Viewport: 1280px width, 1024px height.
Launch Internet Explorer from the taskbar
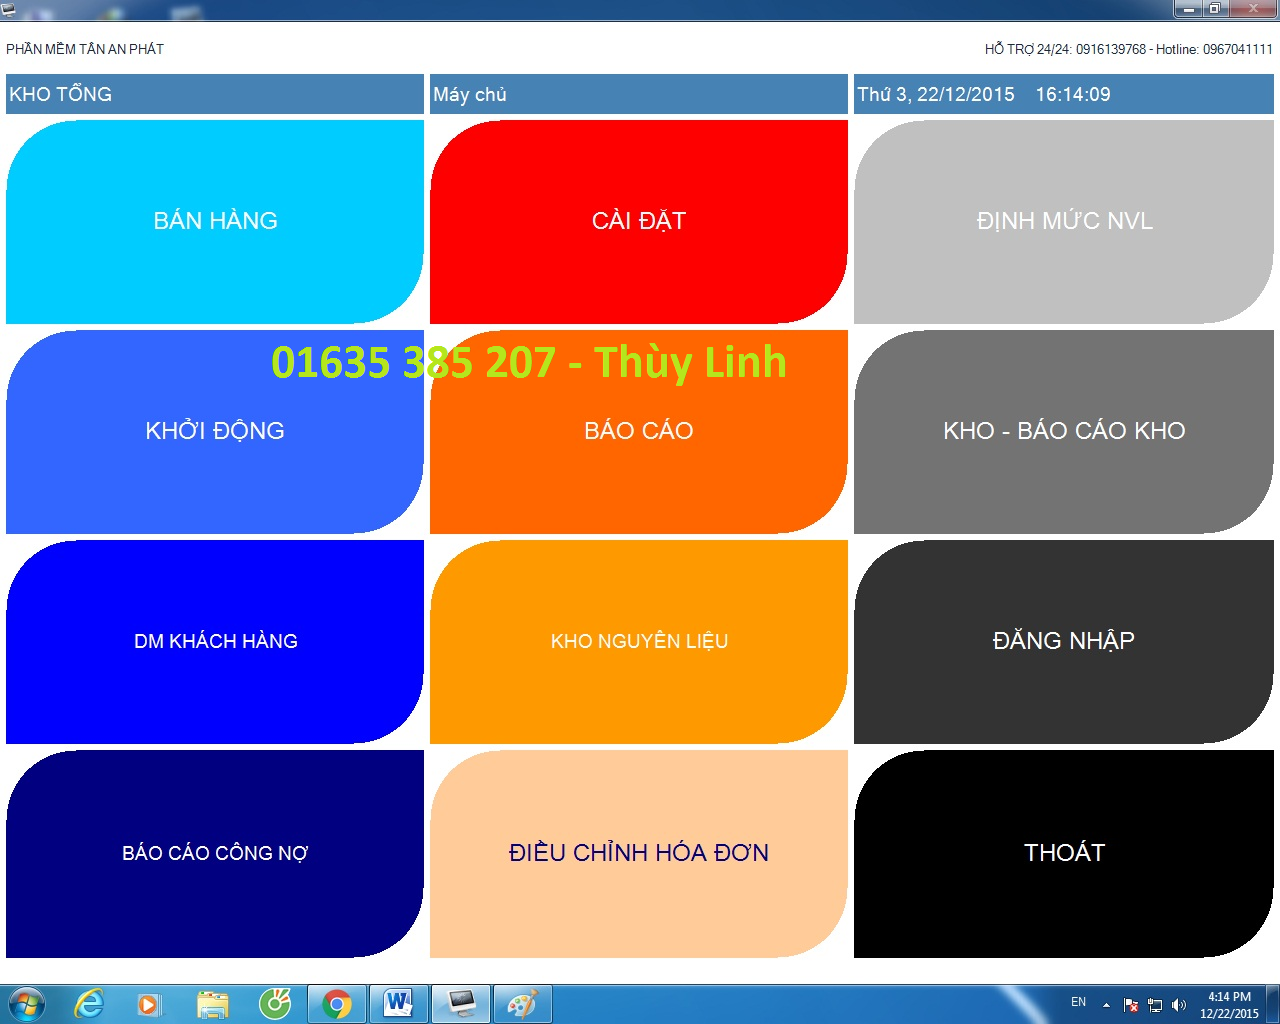[x=90, y=1004]
